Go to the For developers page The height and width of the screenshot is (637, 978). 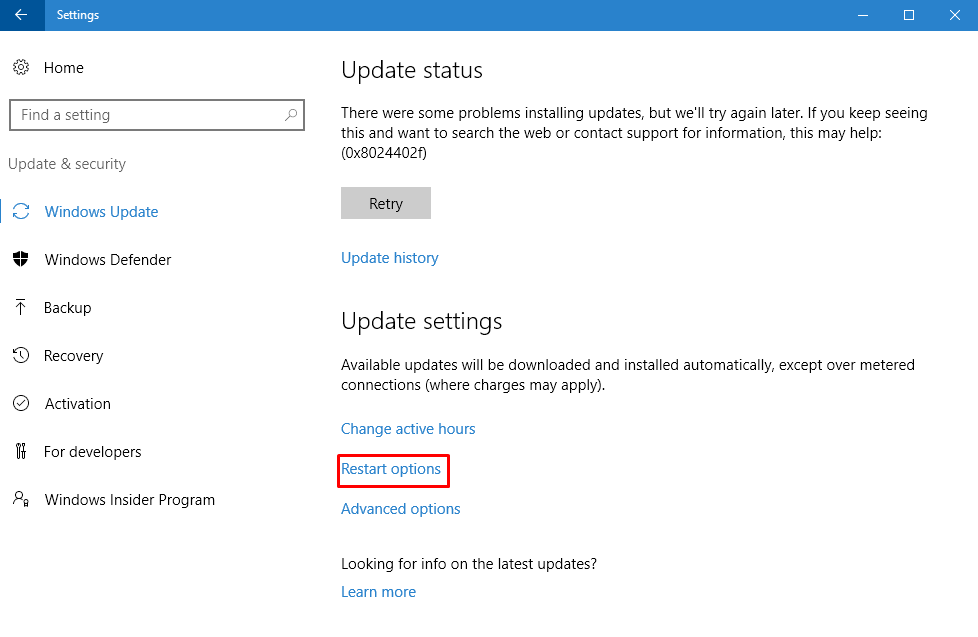pos(92,452)
